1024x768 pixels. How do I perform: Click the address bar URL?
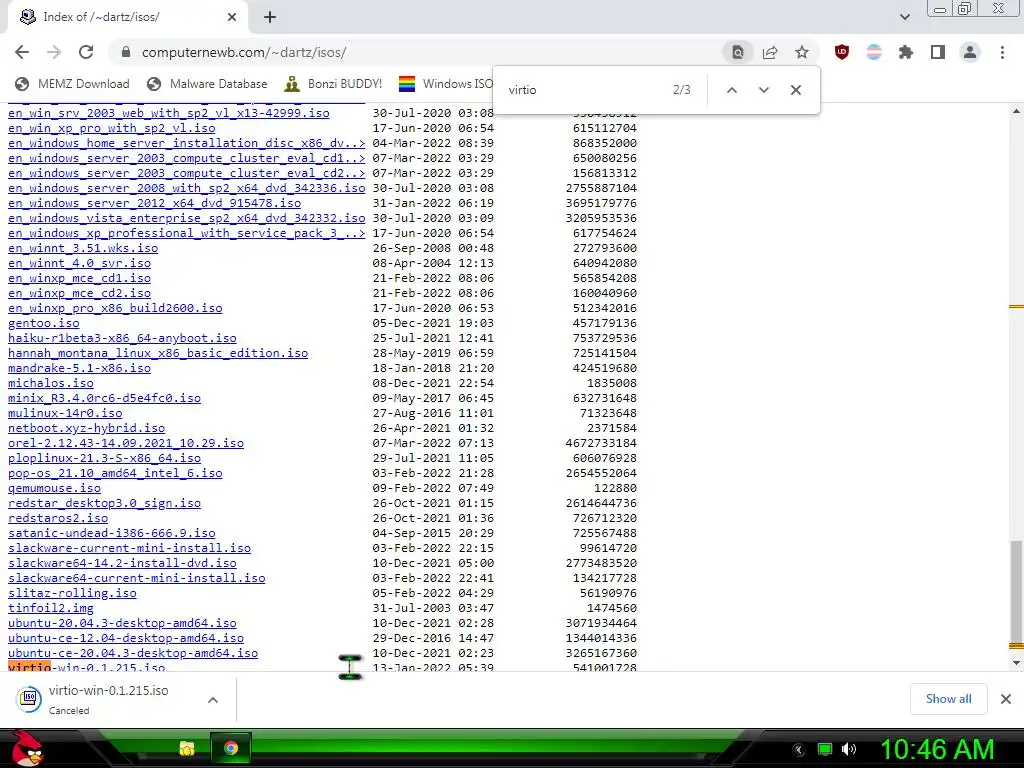pyautogui.click(x=244, y=52)
